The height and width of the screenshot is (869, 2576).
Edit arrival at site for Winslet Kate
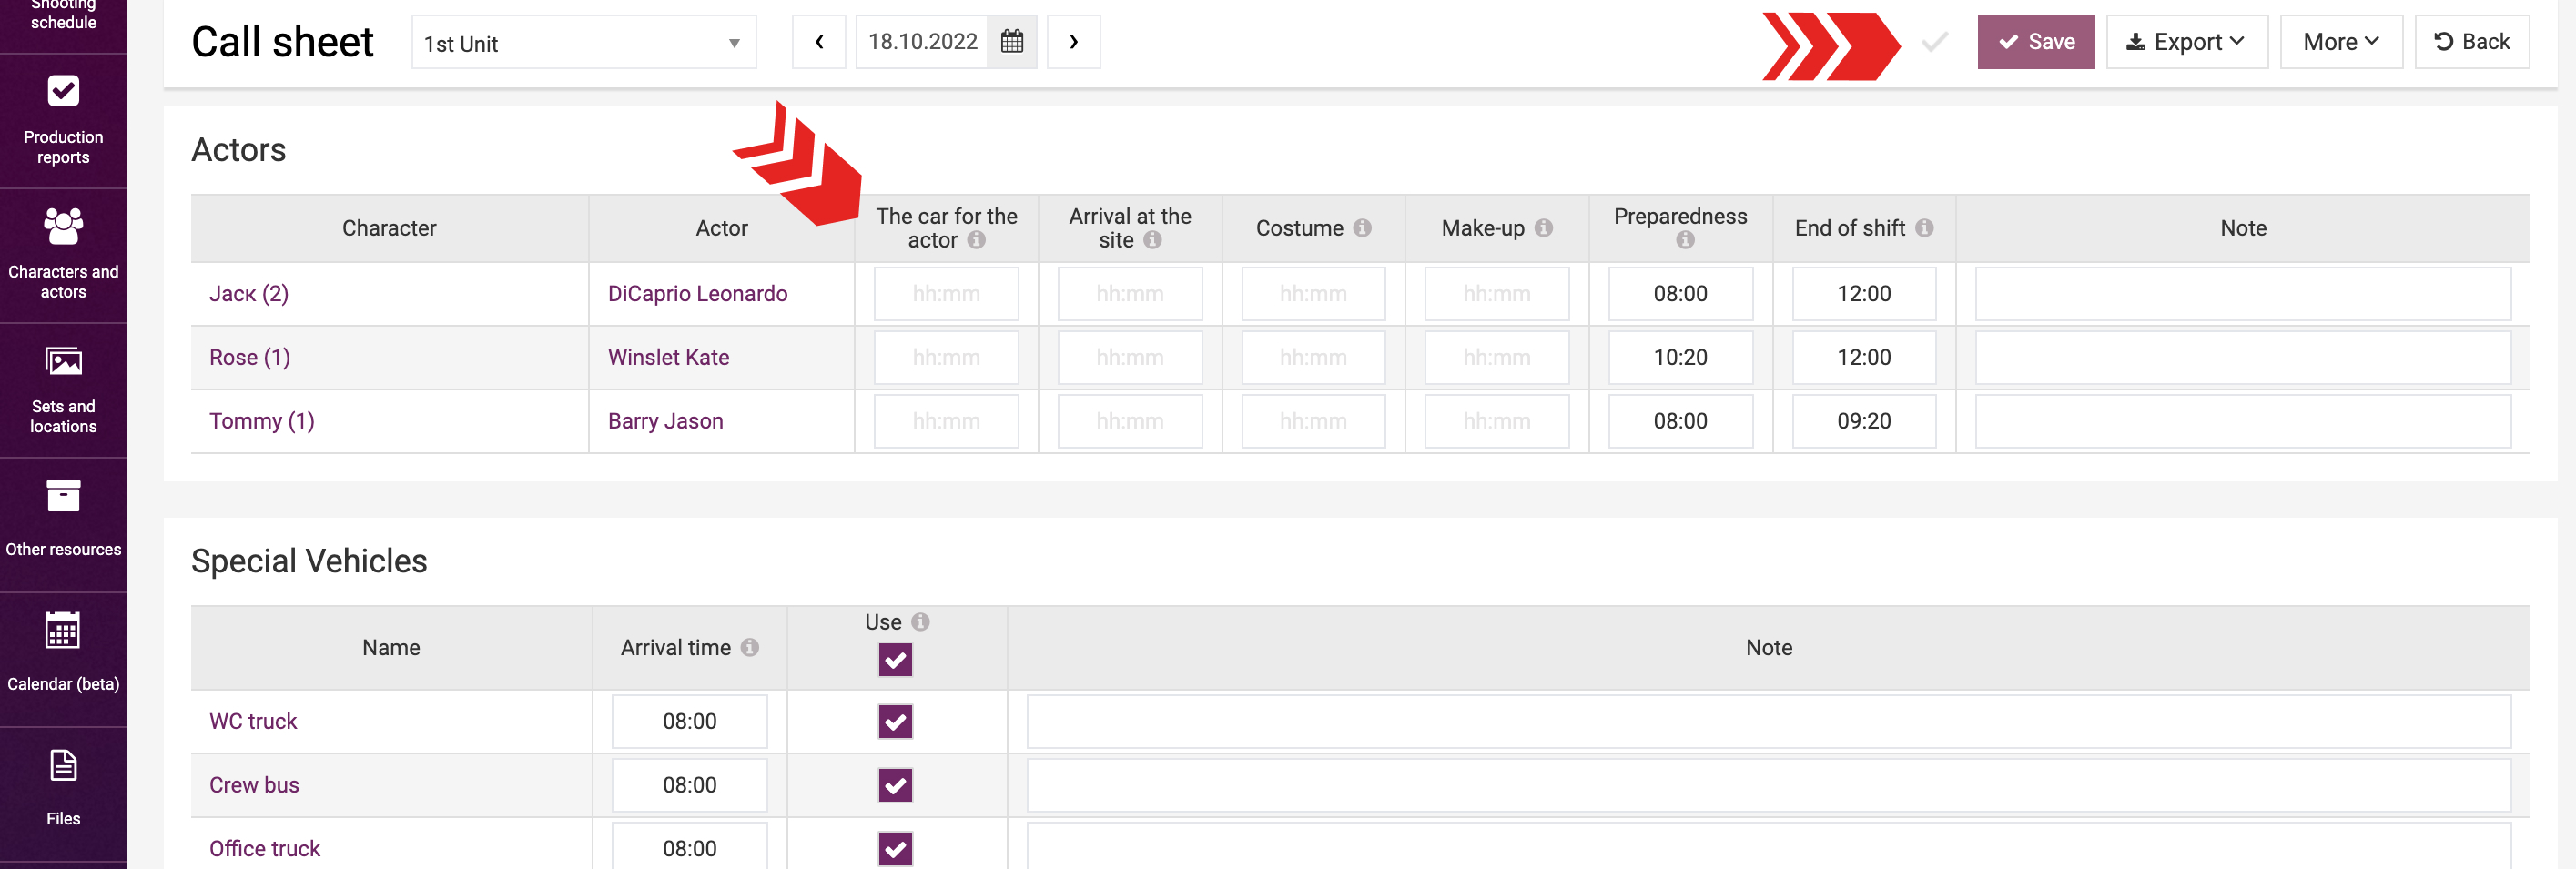click(1130, 358)
